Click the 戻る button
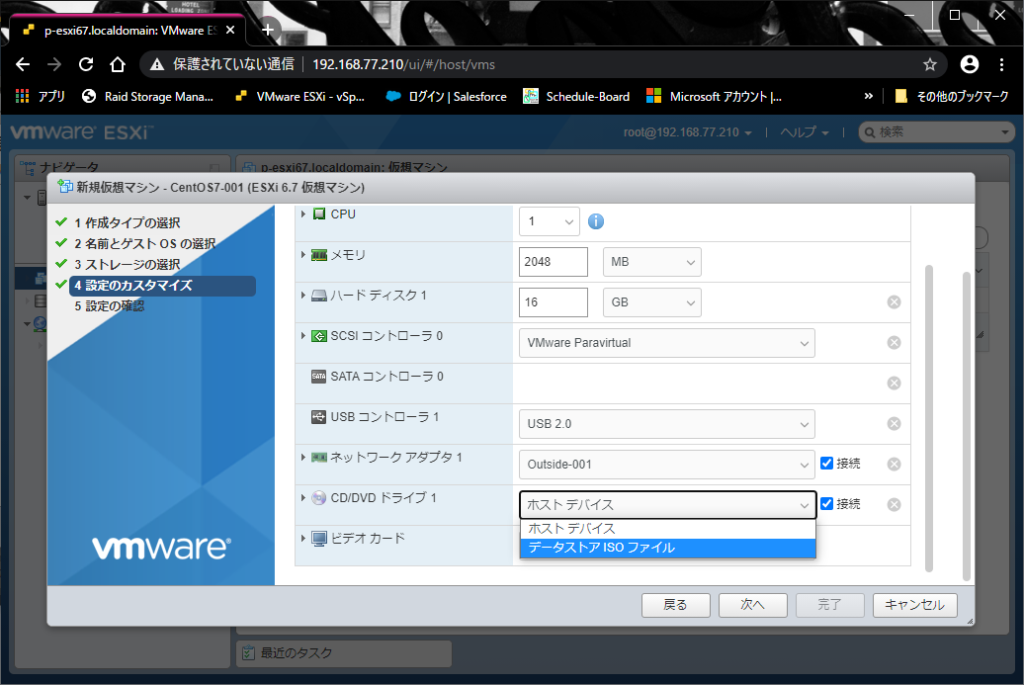 coord(675,605)
